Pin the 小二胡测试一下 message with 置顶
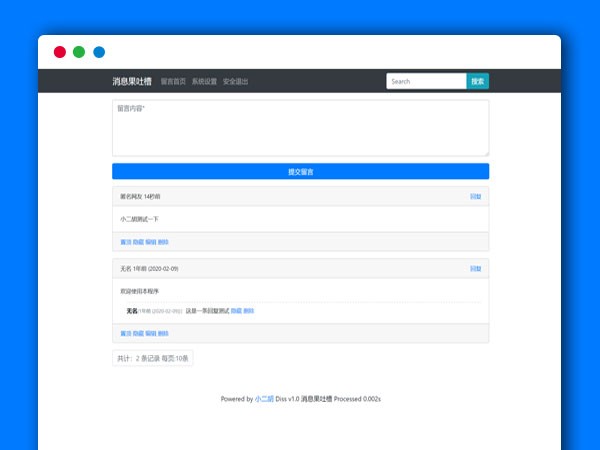Screen dimensions: 600x450 click(125, 242)
